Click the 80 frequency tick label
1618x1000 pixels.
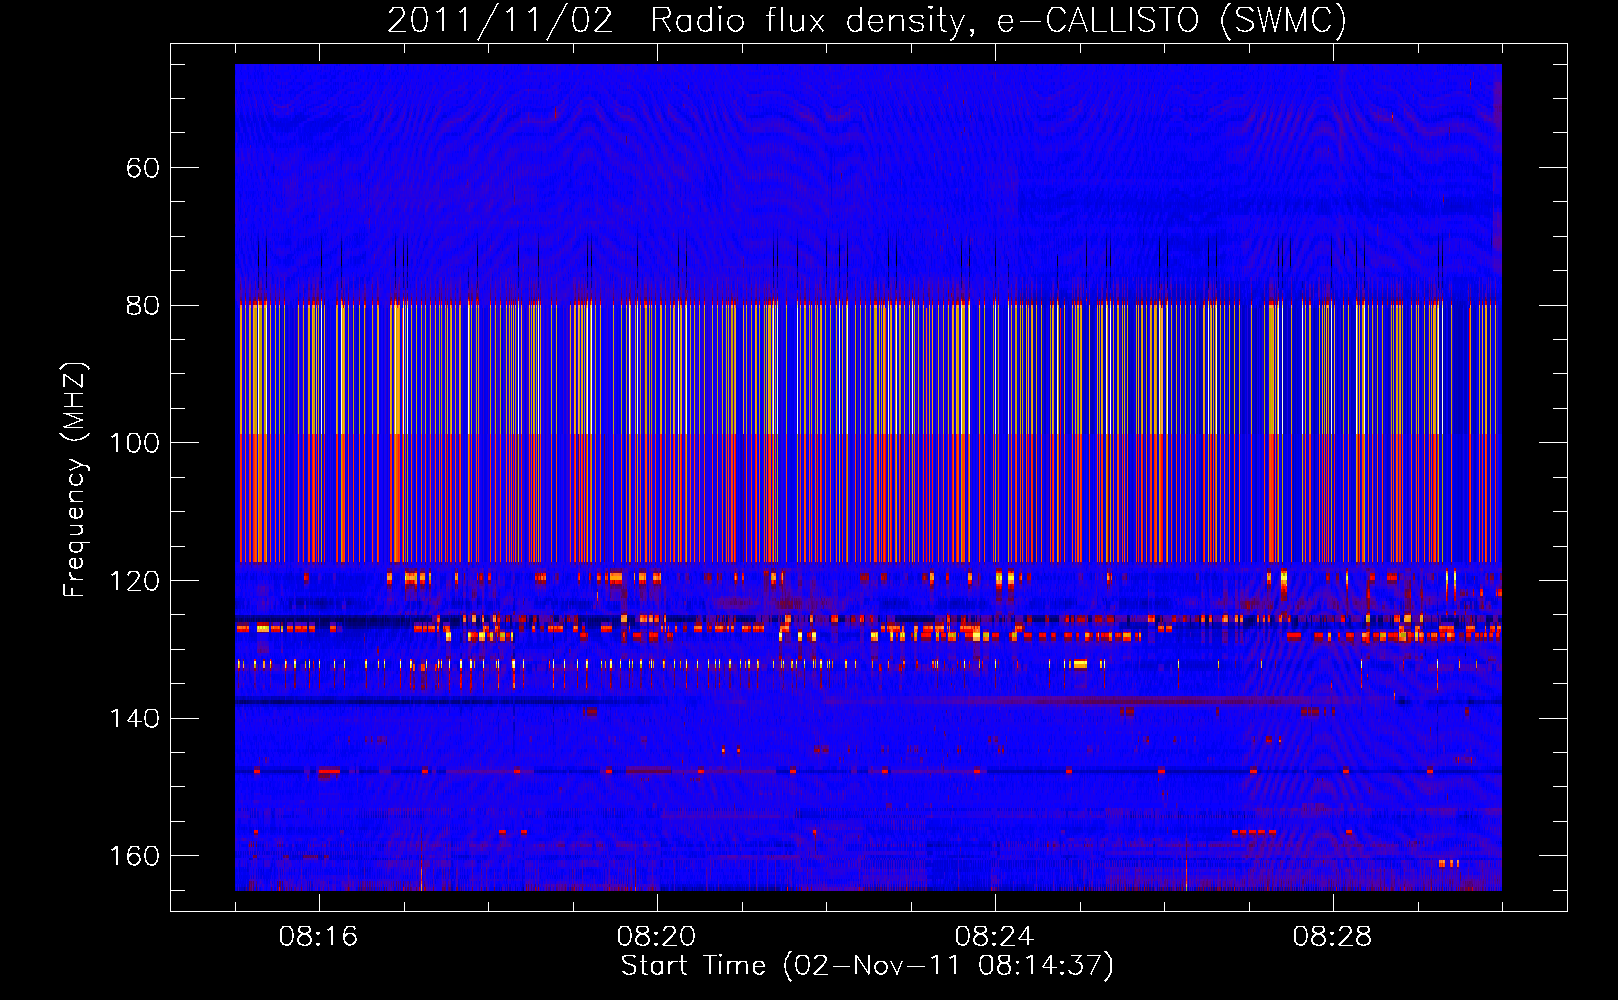(x=143, y=306)
